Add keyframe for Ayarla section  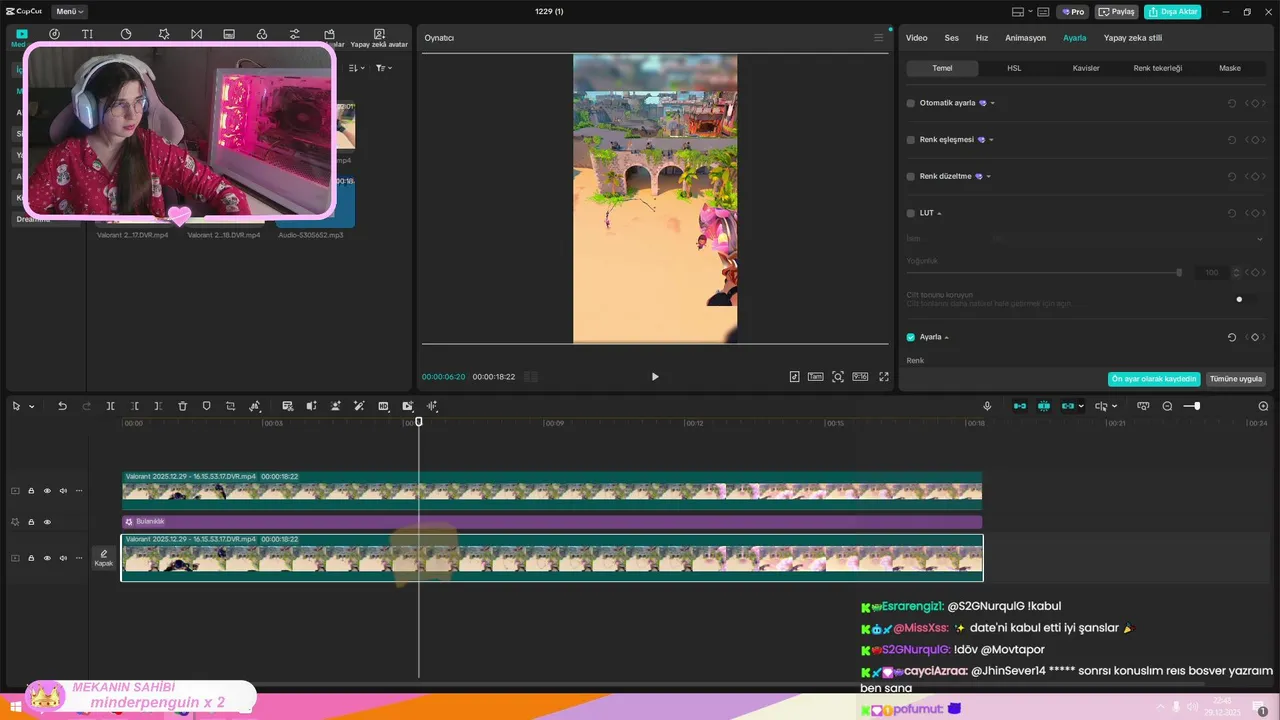click(1255, 338)
